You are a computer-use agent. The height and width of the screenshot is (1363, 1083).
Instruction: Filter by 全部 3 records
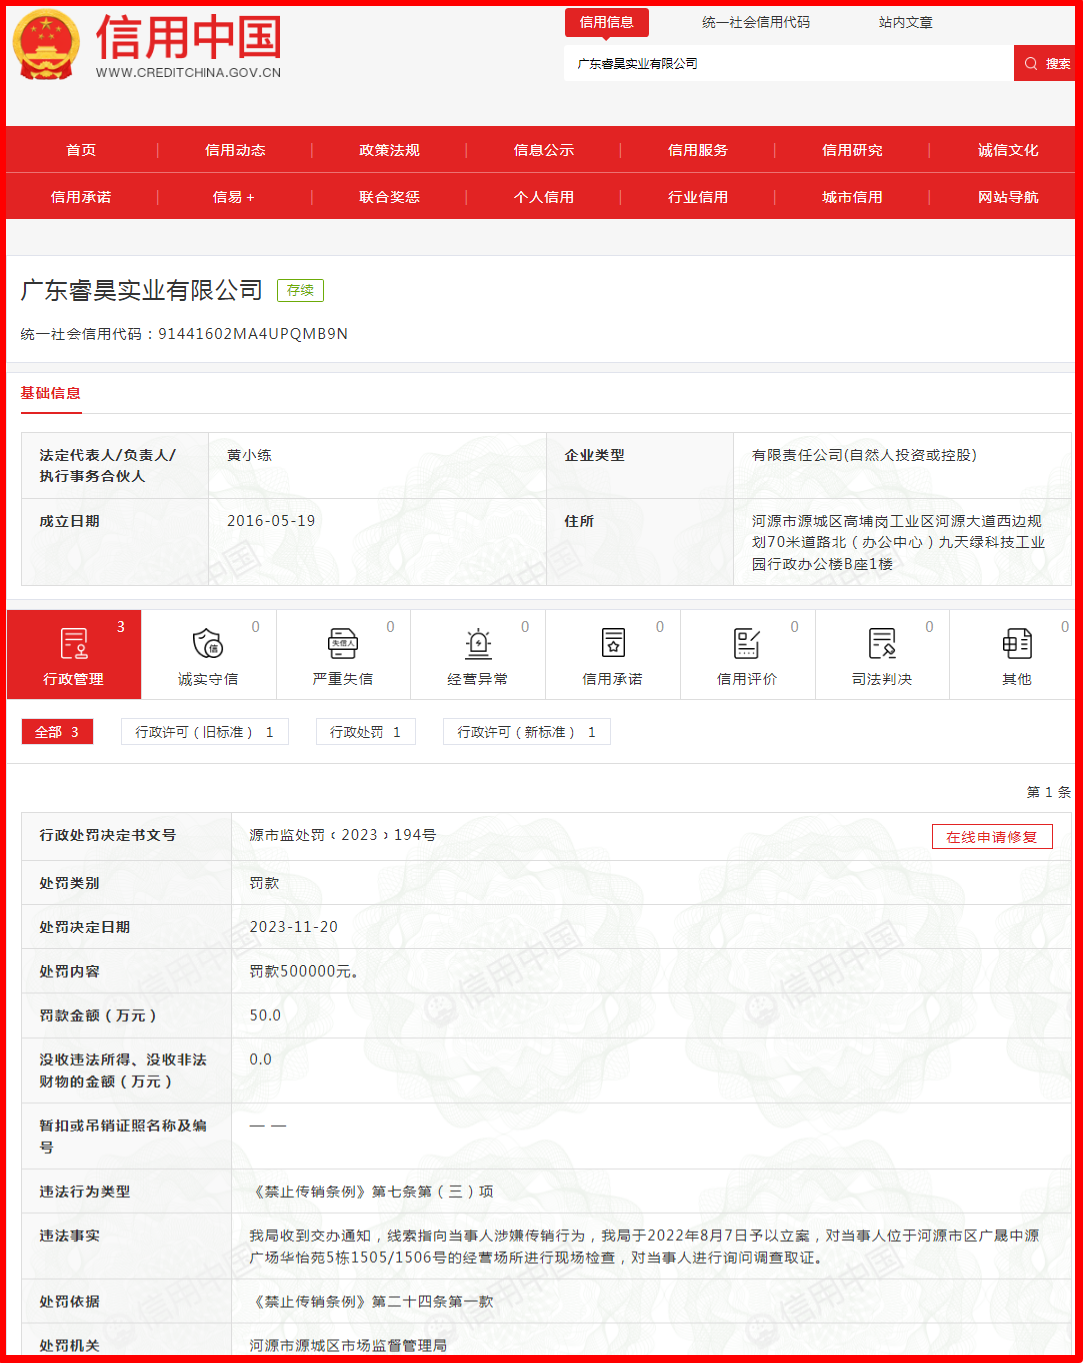[x=58, y=732]
